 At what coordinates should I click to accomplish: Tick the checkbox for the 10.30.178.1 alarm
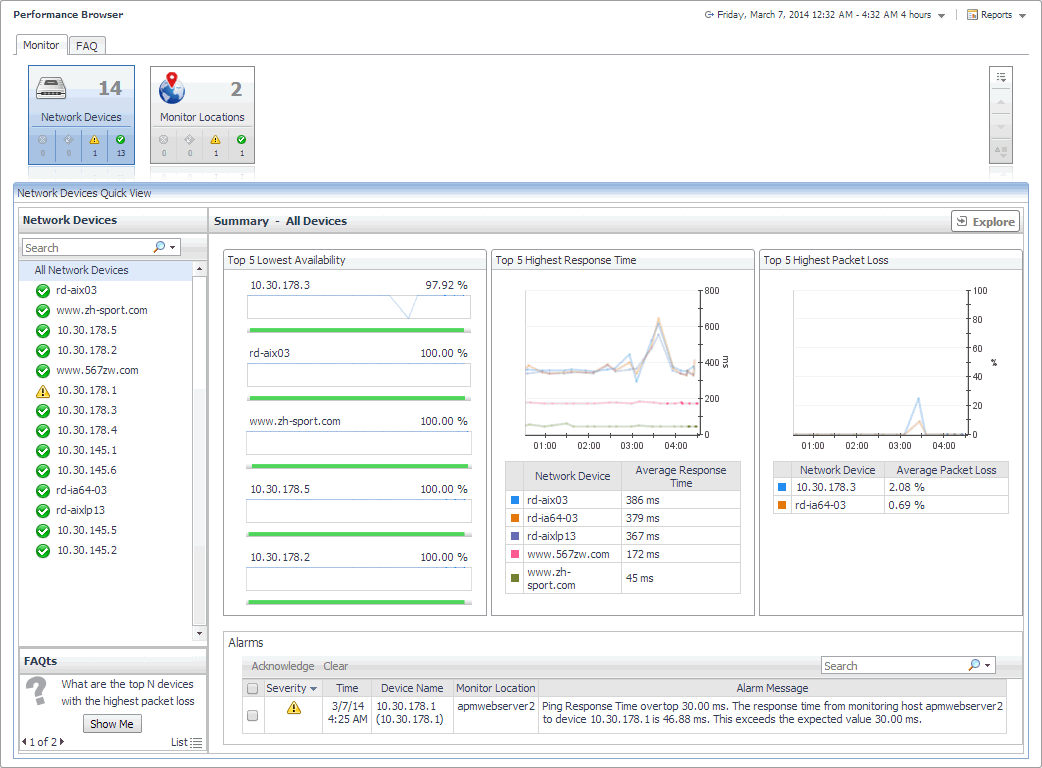click(x=252, y=715)
